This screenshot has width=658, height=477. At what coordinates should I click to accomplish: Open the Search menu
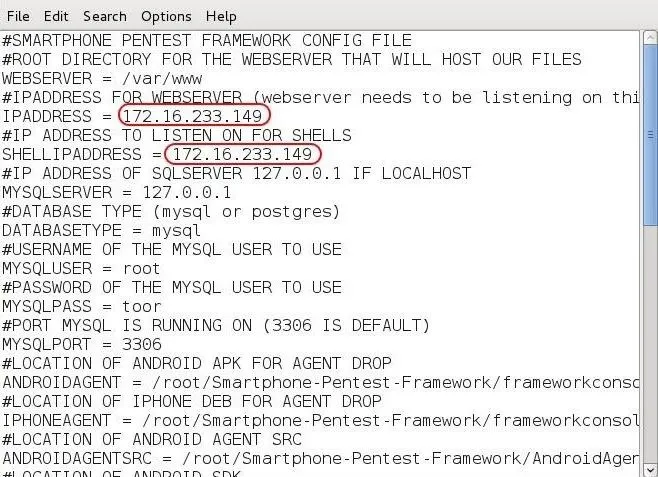[x=104, y=16]
